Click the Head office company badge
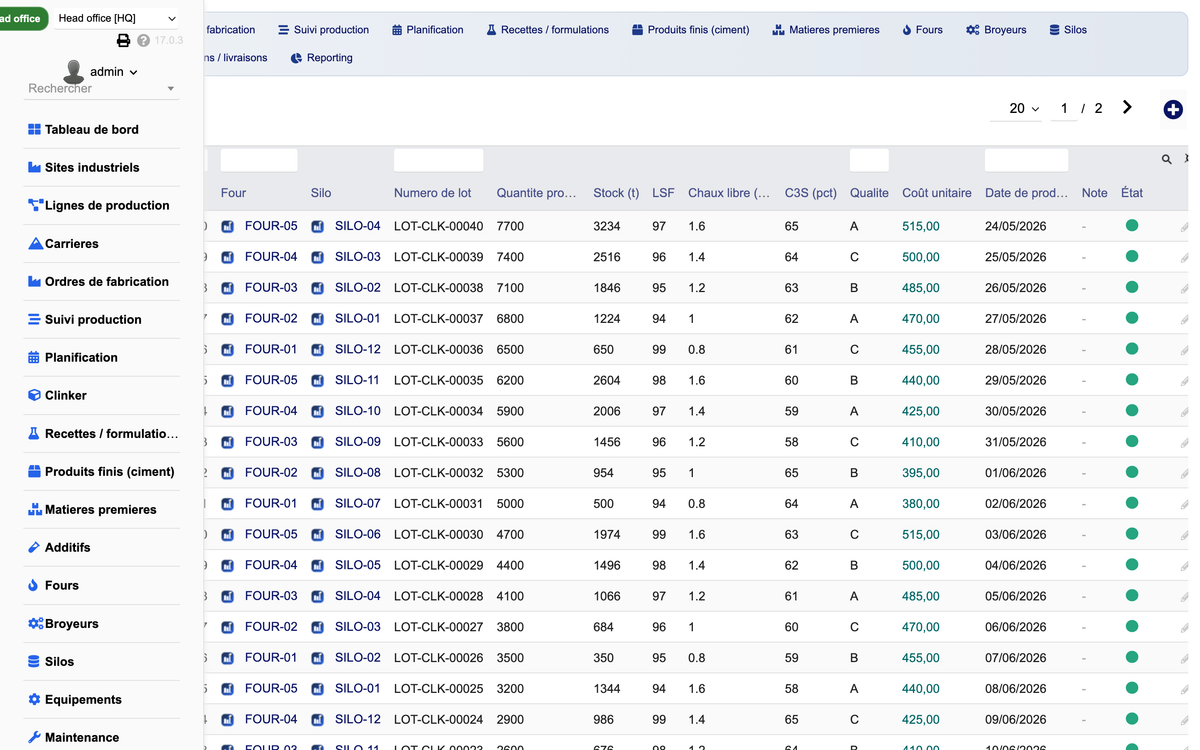Screen dimensions: 1200x750 tap(22, 18)
